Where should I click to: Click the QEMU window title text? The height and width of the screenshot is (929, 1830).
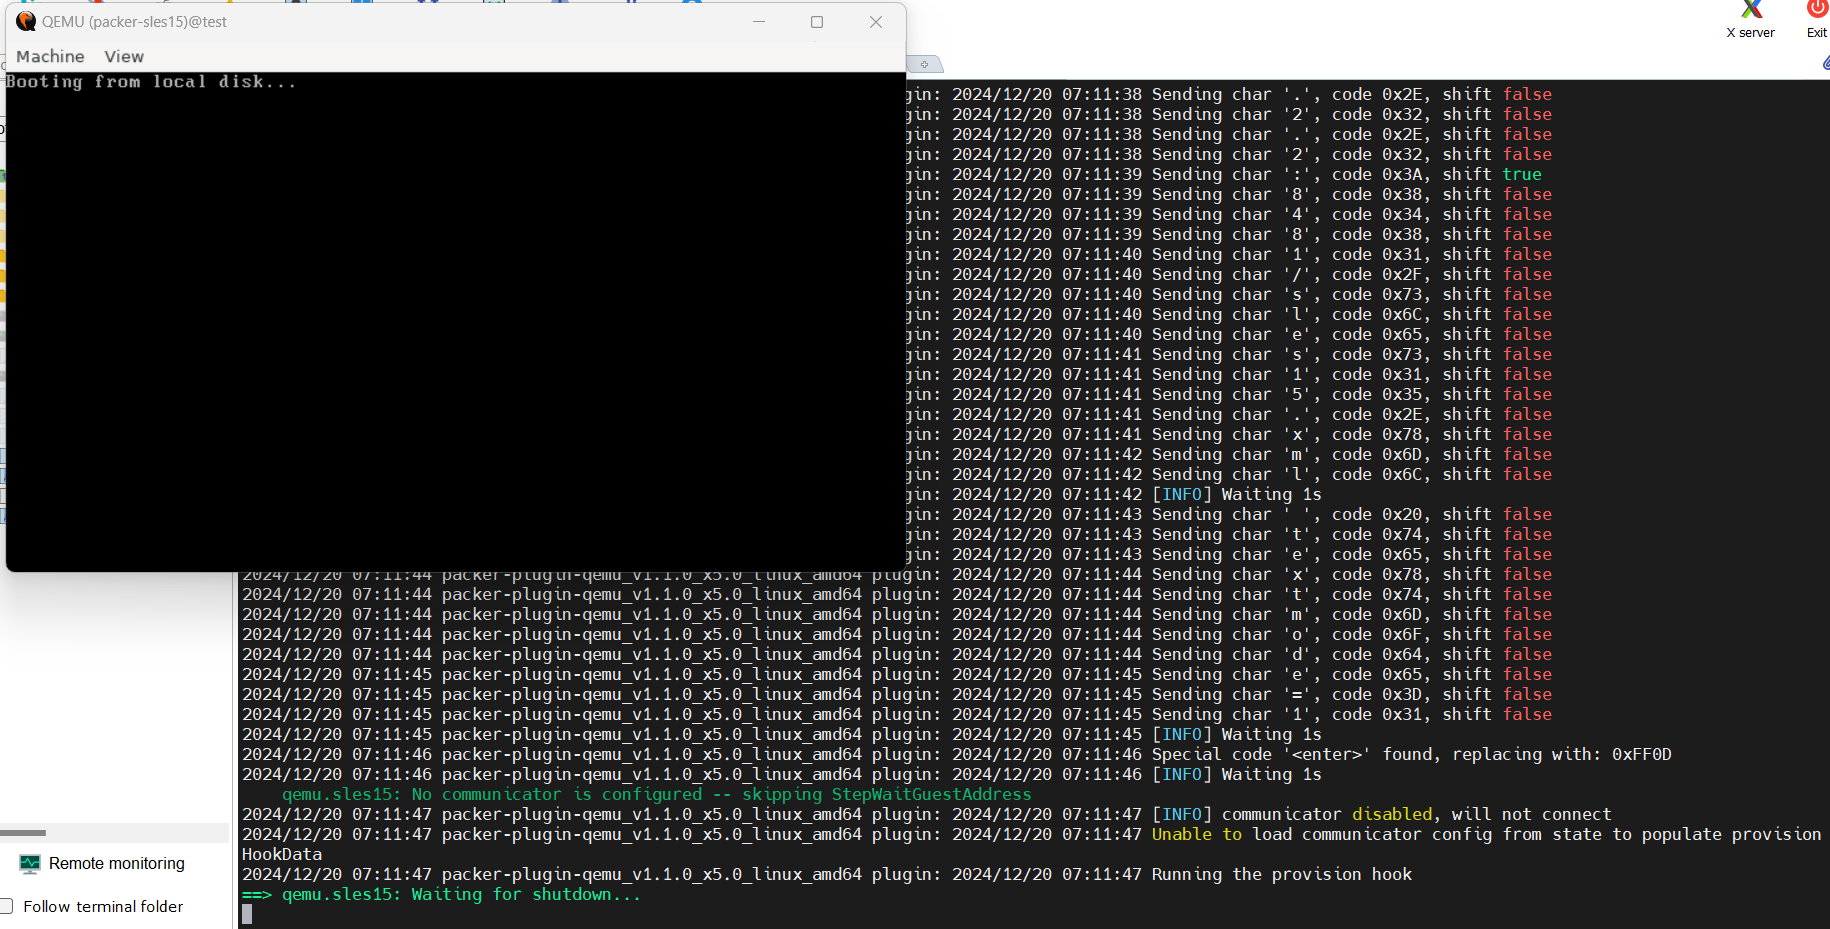point(134,22)
